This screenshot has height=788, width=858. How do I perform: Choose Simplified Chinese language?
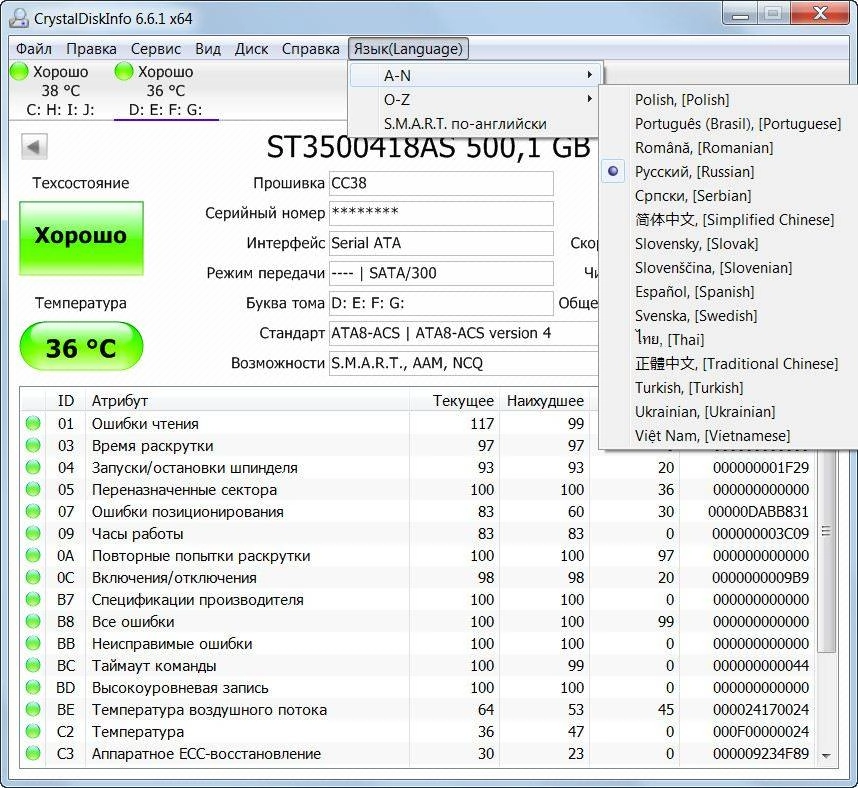[728, 219]
